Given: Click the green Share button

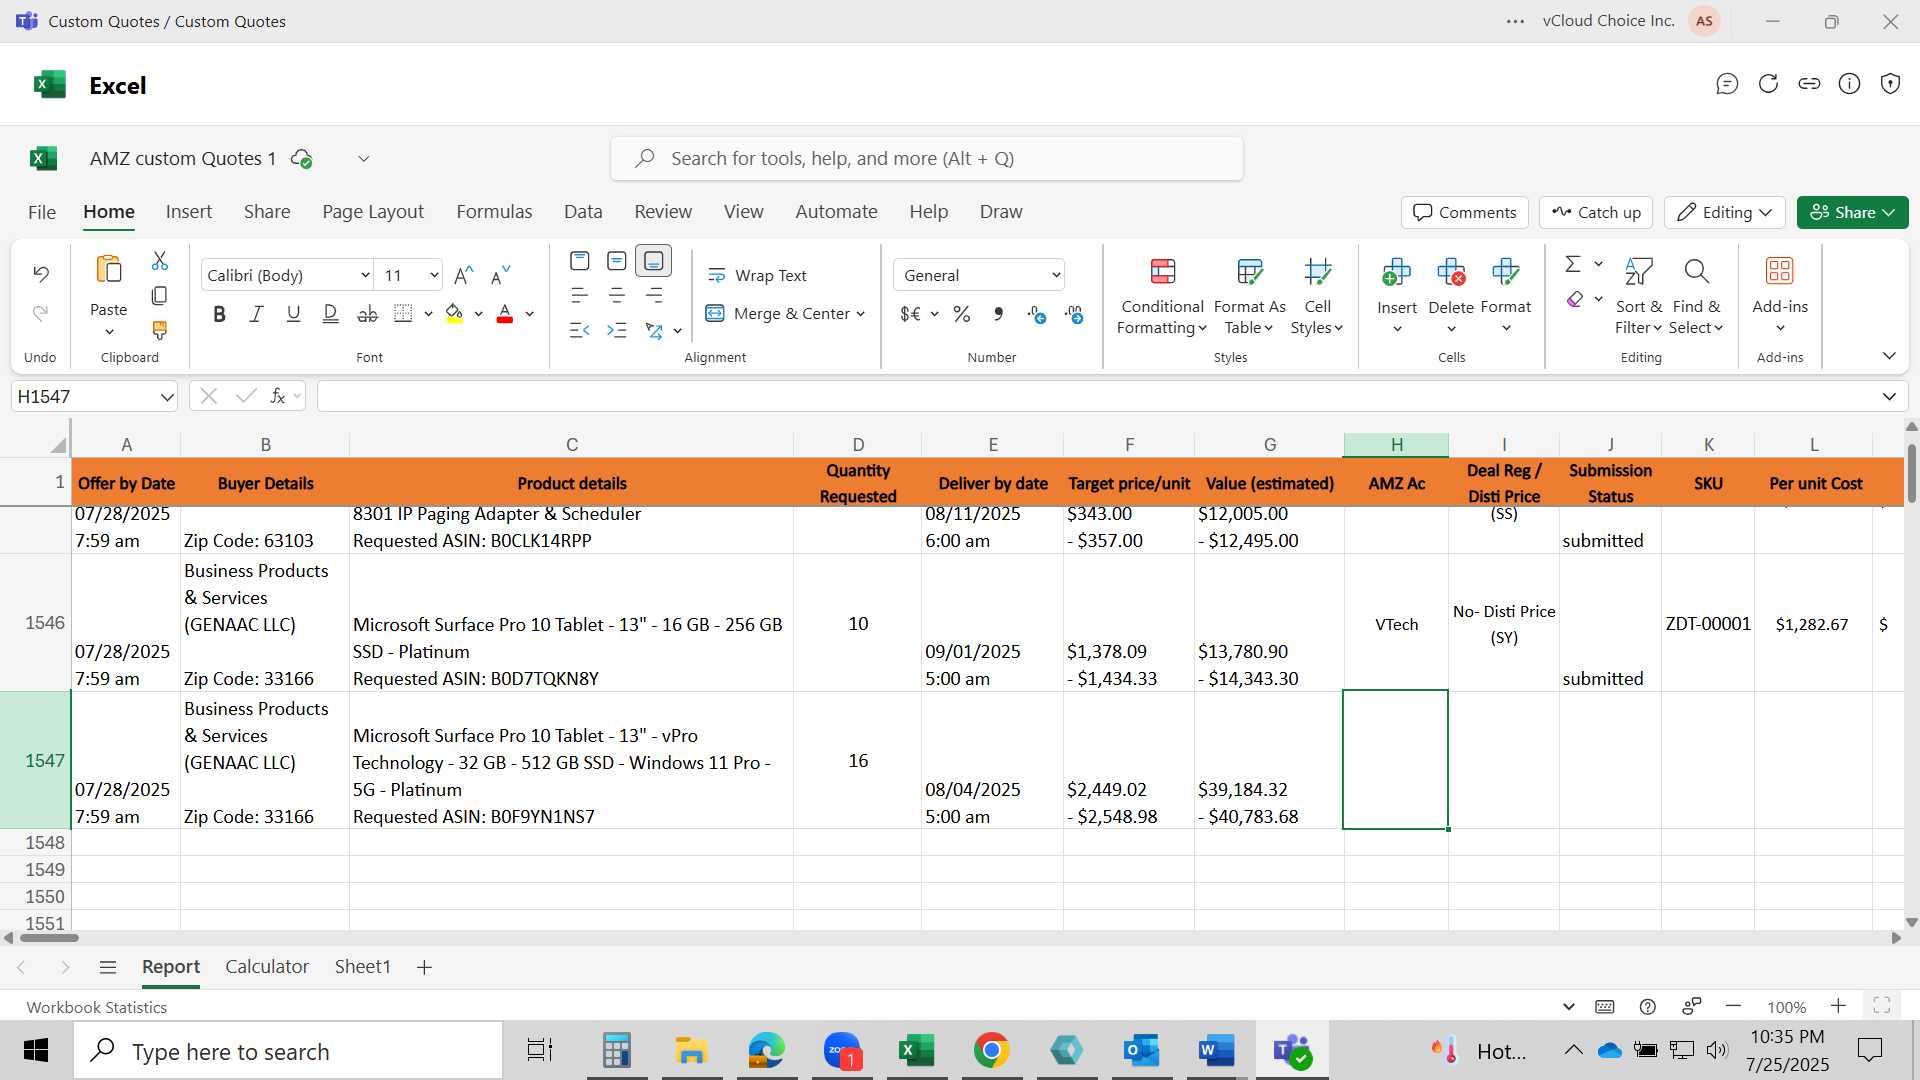Looking at the screenshot, I should tap(1852, 212).
